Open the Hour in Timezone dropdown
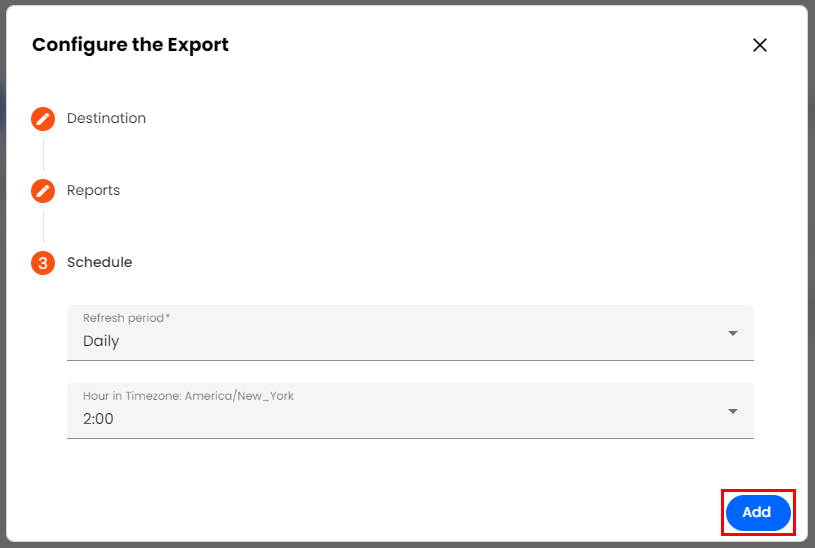The image size is (815, 548). (410, 411)
